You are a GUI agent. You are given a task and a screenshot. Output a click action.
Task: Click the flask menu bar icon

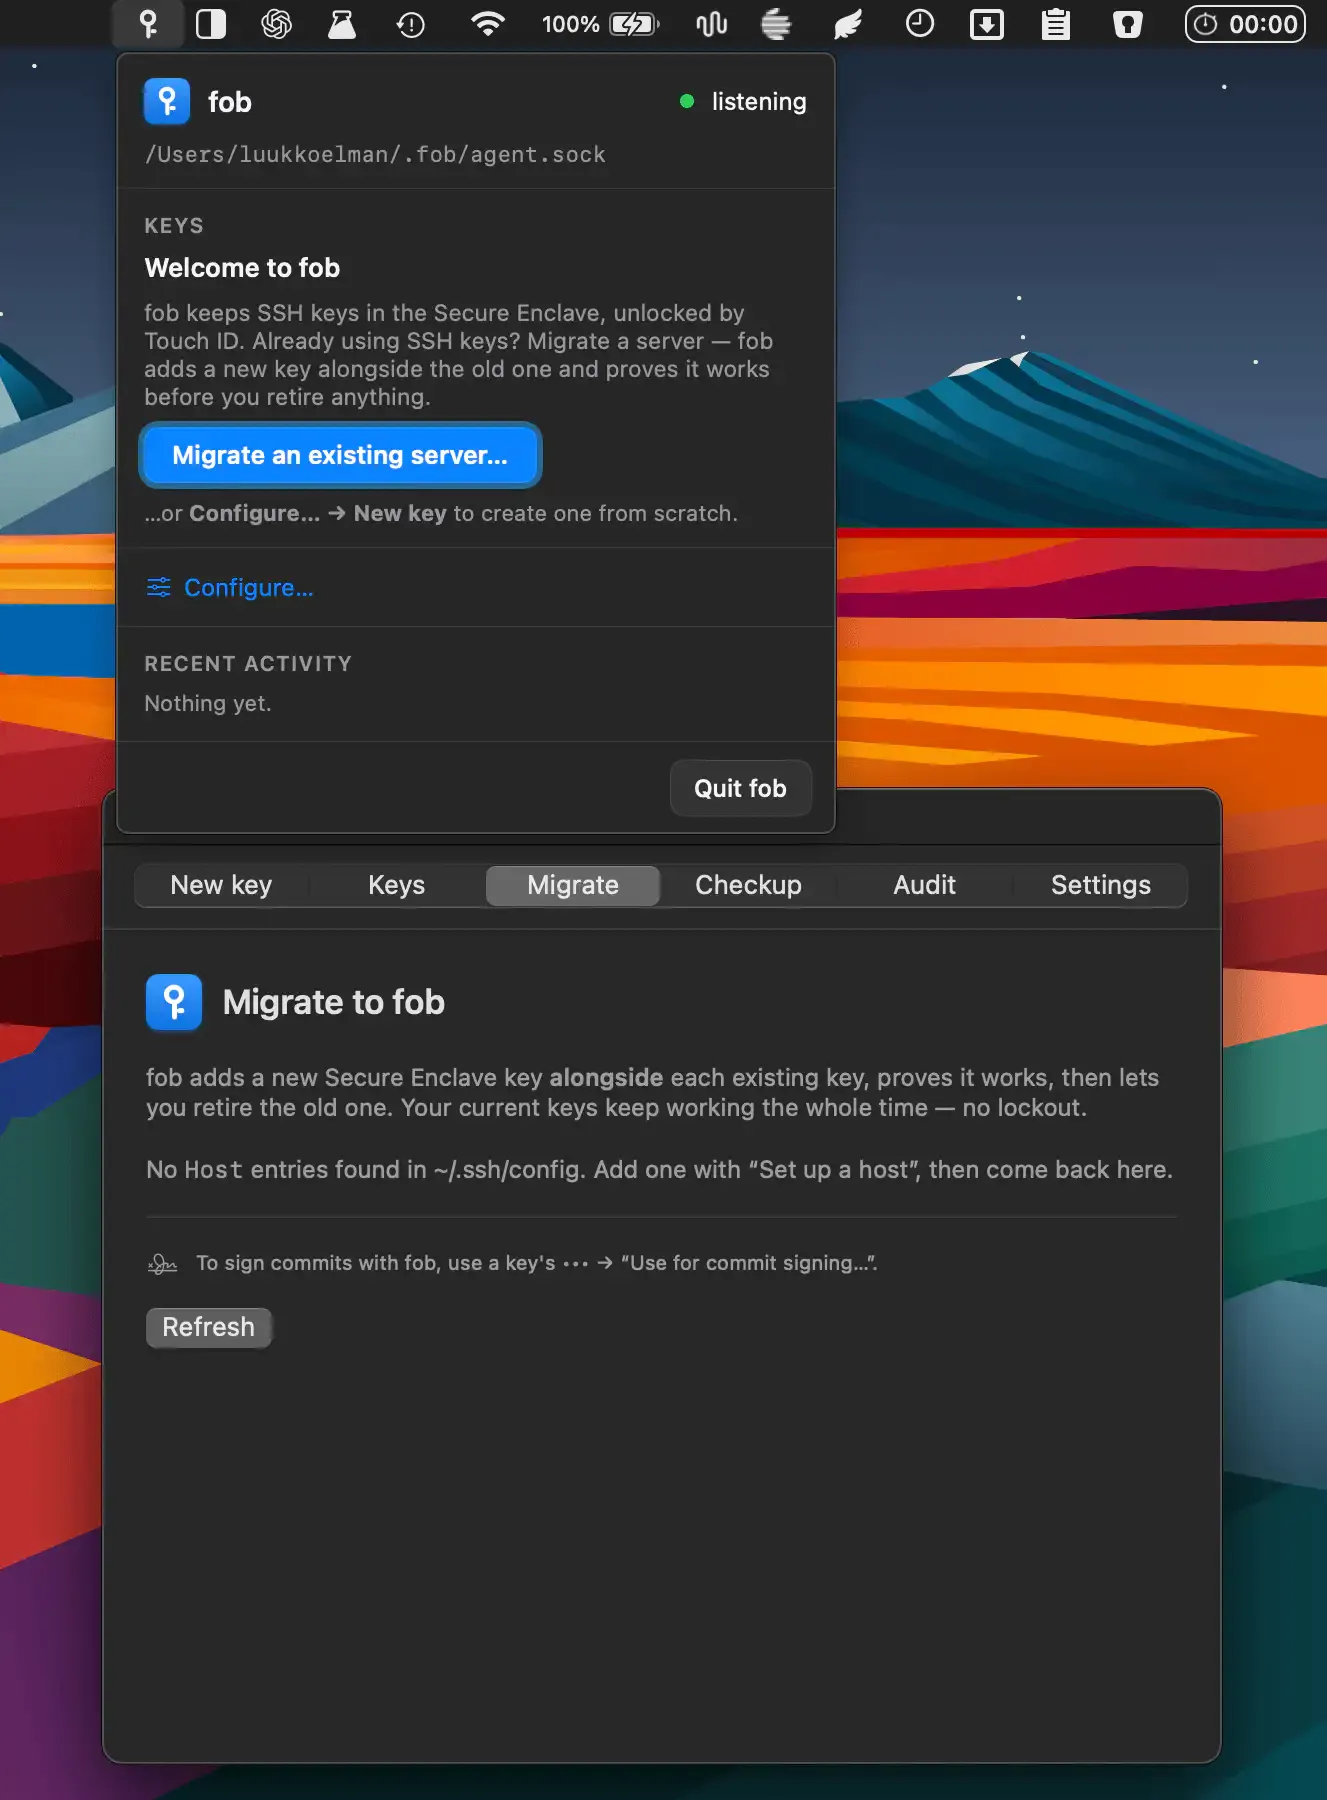(342, 24)
